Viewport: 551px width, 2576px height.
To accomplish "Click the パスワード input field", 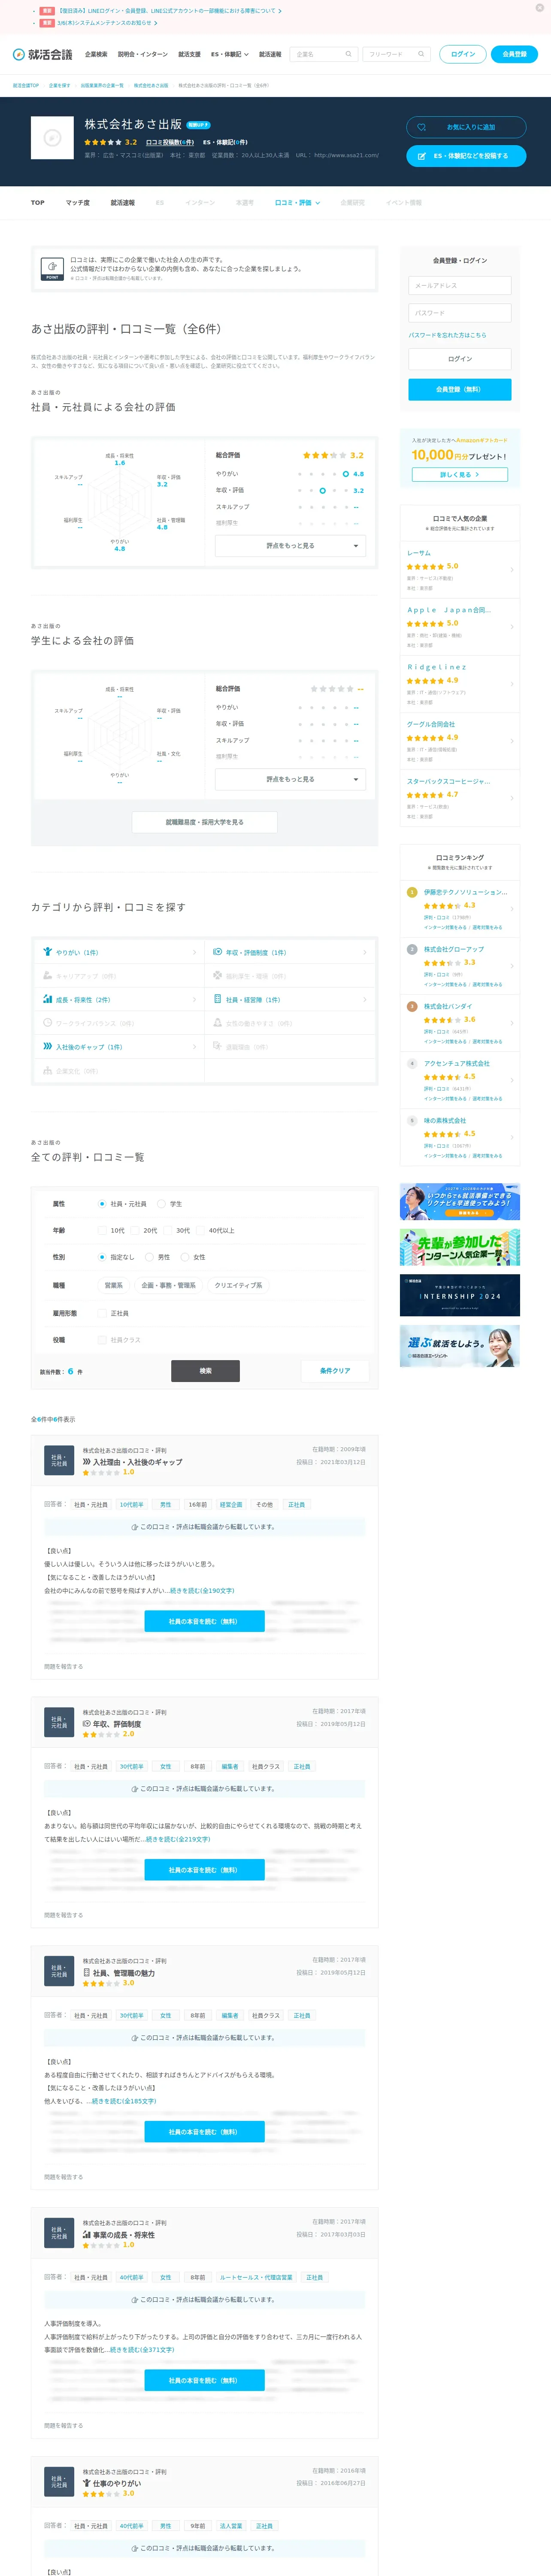I will (x=460, y=313).
